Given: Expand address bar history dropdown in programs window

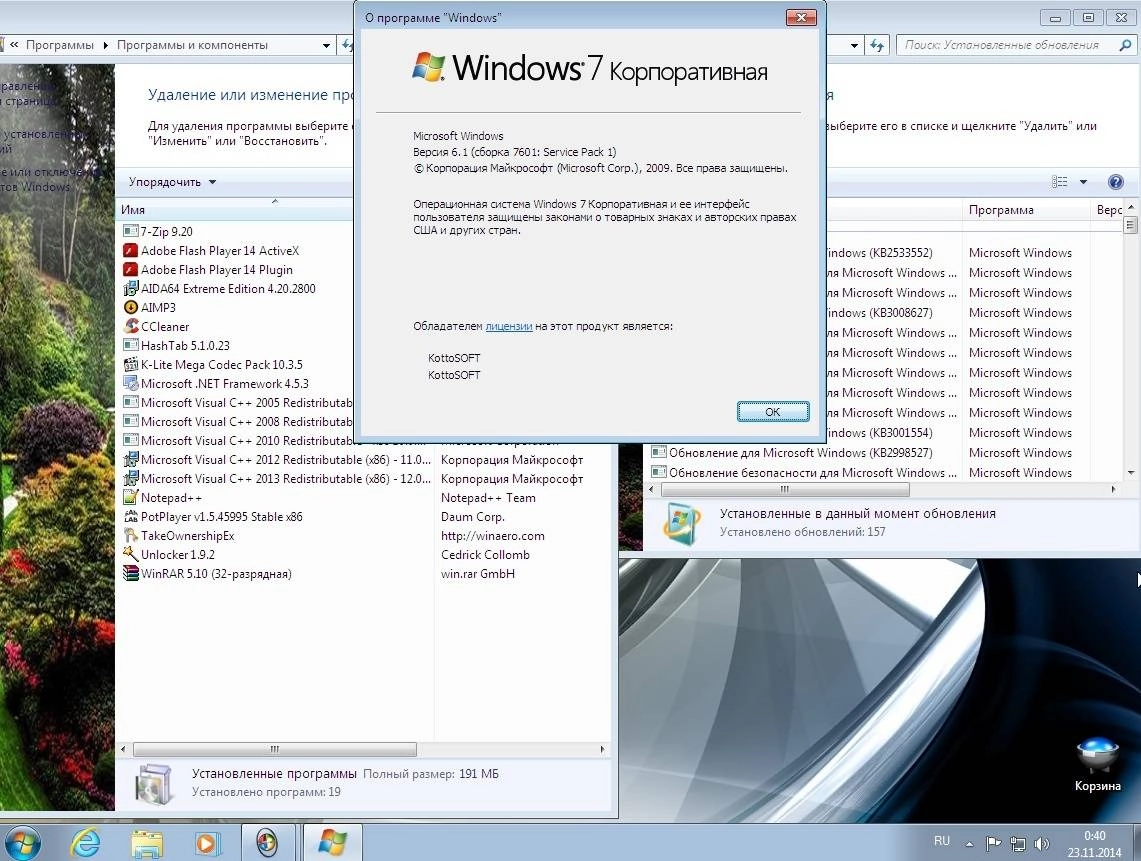Looking at the screenshot, I should pos(326,45).
